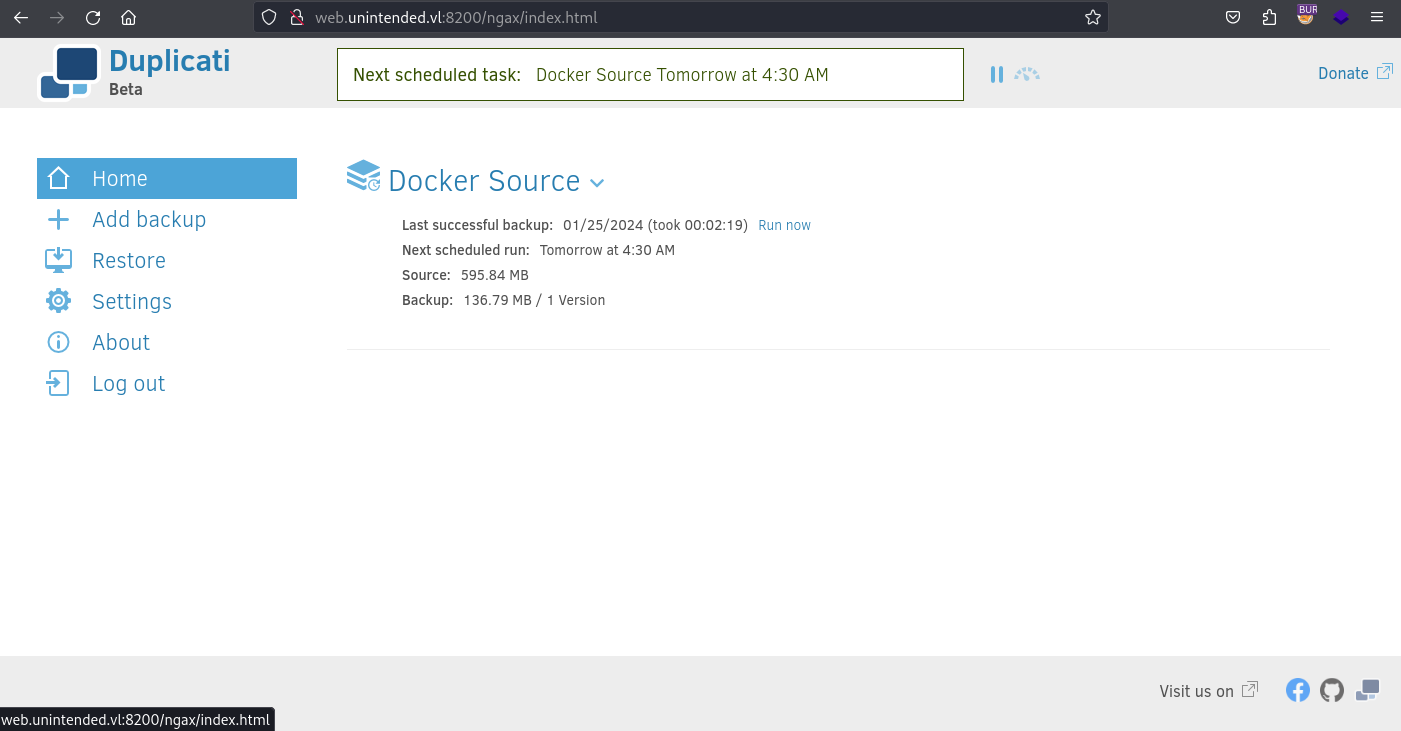Click the '136.79 MB / 1 Version' text

[534, 300]
